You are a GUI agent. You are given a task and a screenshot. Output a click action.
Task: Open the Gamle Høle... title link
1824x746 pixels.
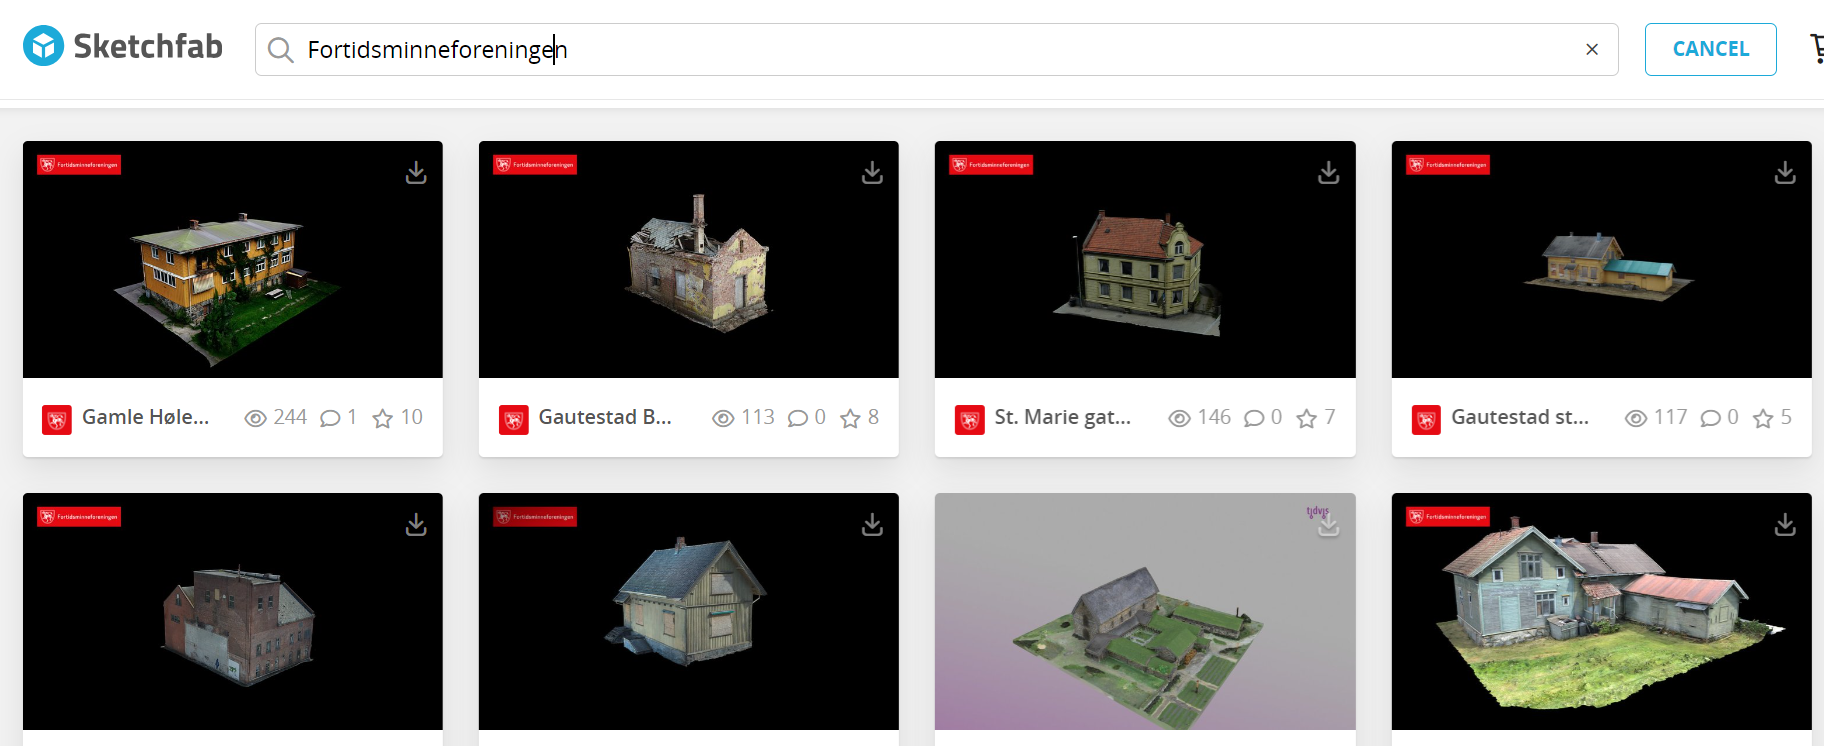point(145,417)
